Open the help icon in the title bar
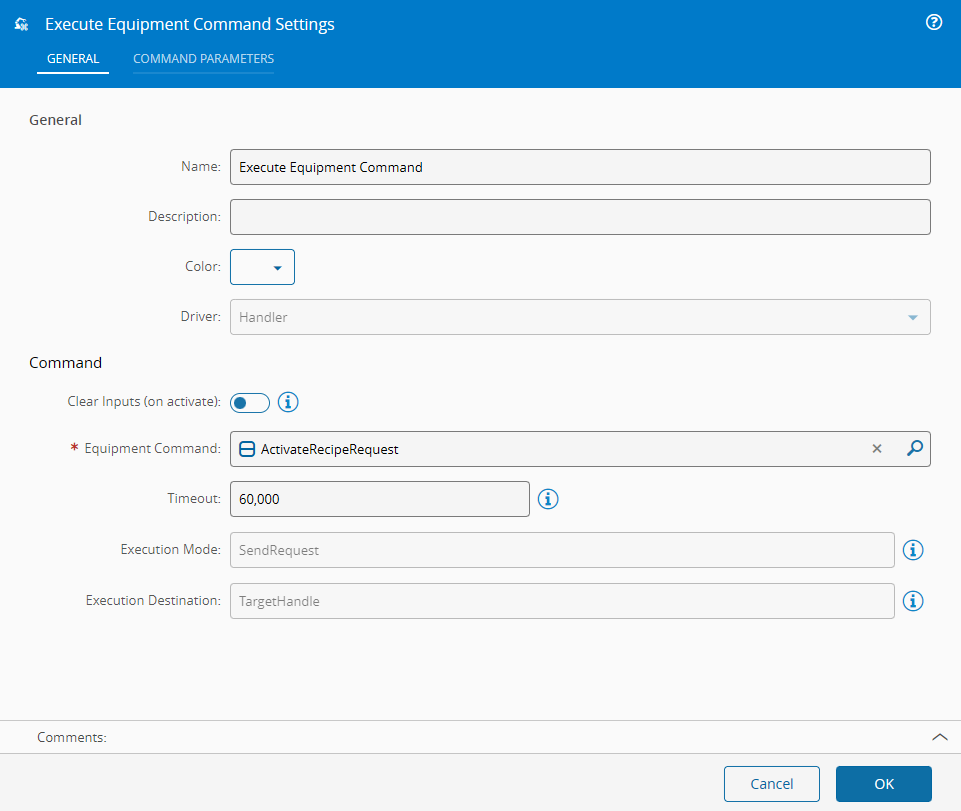This screenshot has height=811, width=961. (x=933, y=22)
